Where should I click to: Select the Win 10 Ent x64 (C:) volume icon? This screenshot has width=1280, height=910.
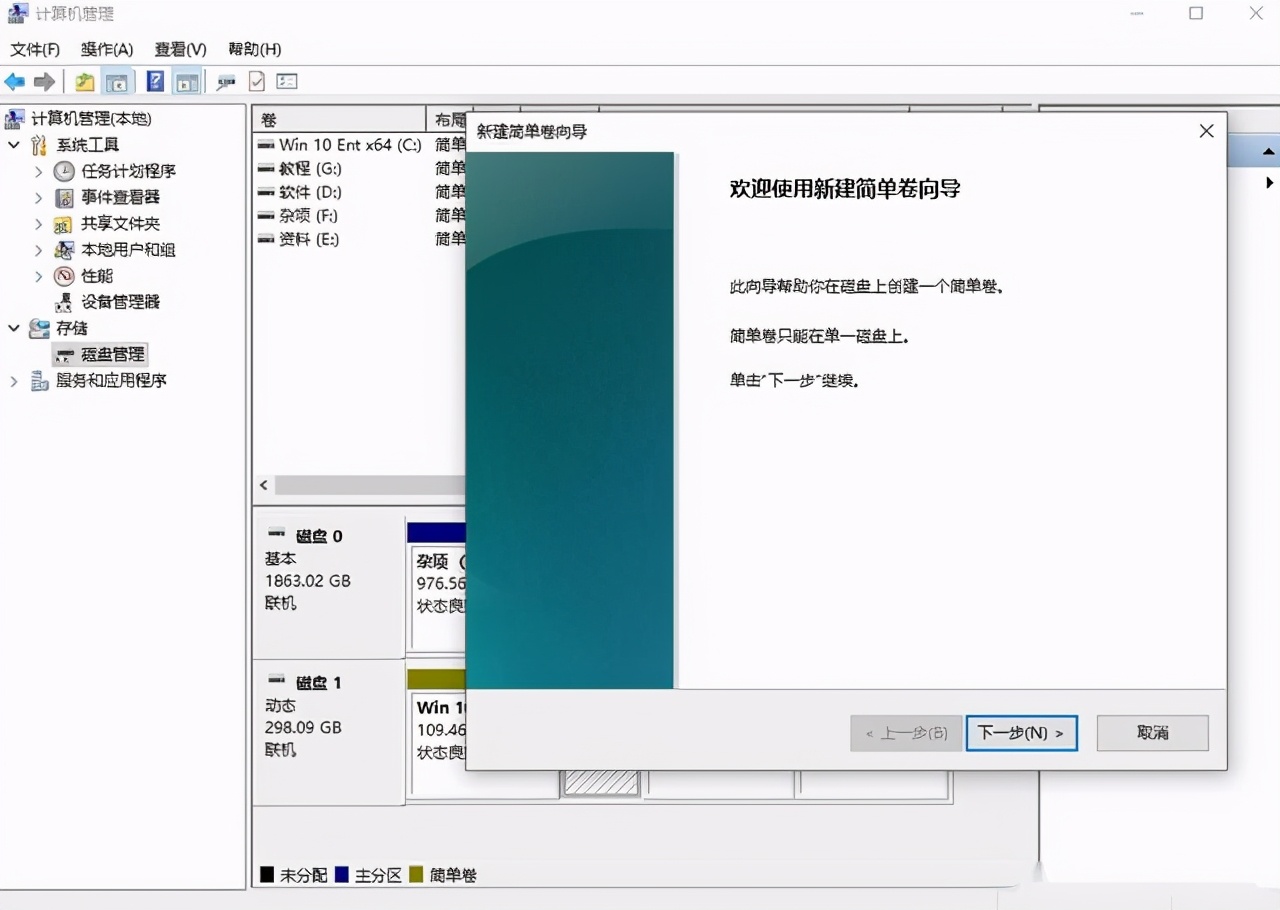tap(266, 144)
